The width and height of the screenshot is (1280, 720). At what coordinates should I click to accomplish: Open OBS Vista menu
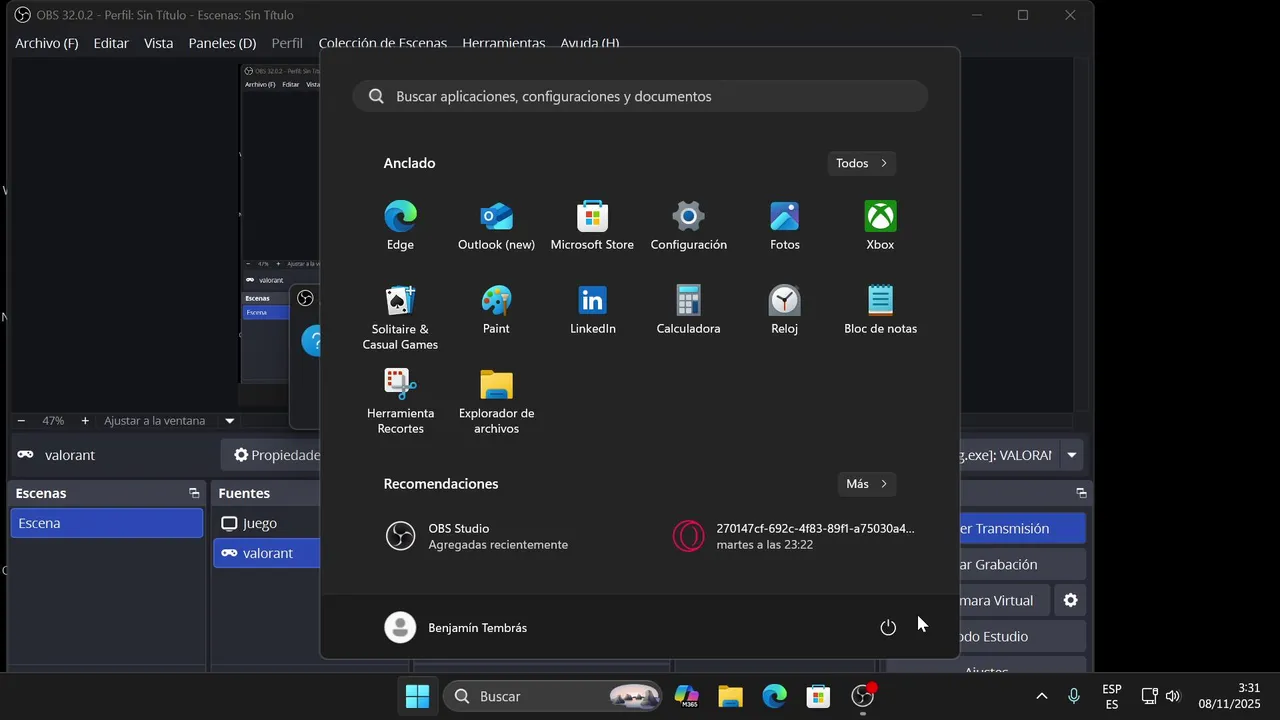[158, 43]
